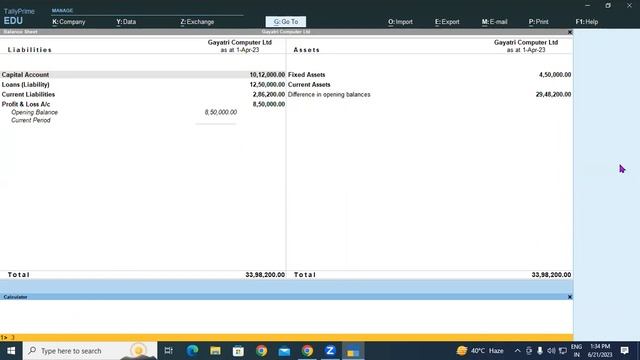The height and width of the screenshot is (360, 640).
Task: Open the M: E-mail menu
Action: [x=494, y=22]
